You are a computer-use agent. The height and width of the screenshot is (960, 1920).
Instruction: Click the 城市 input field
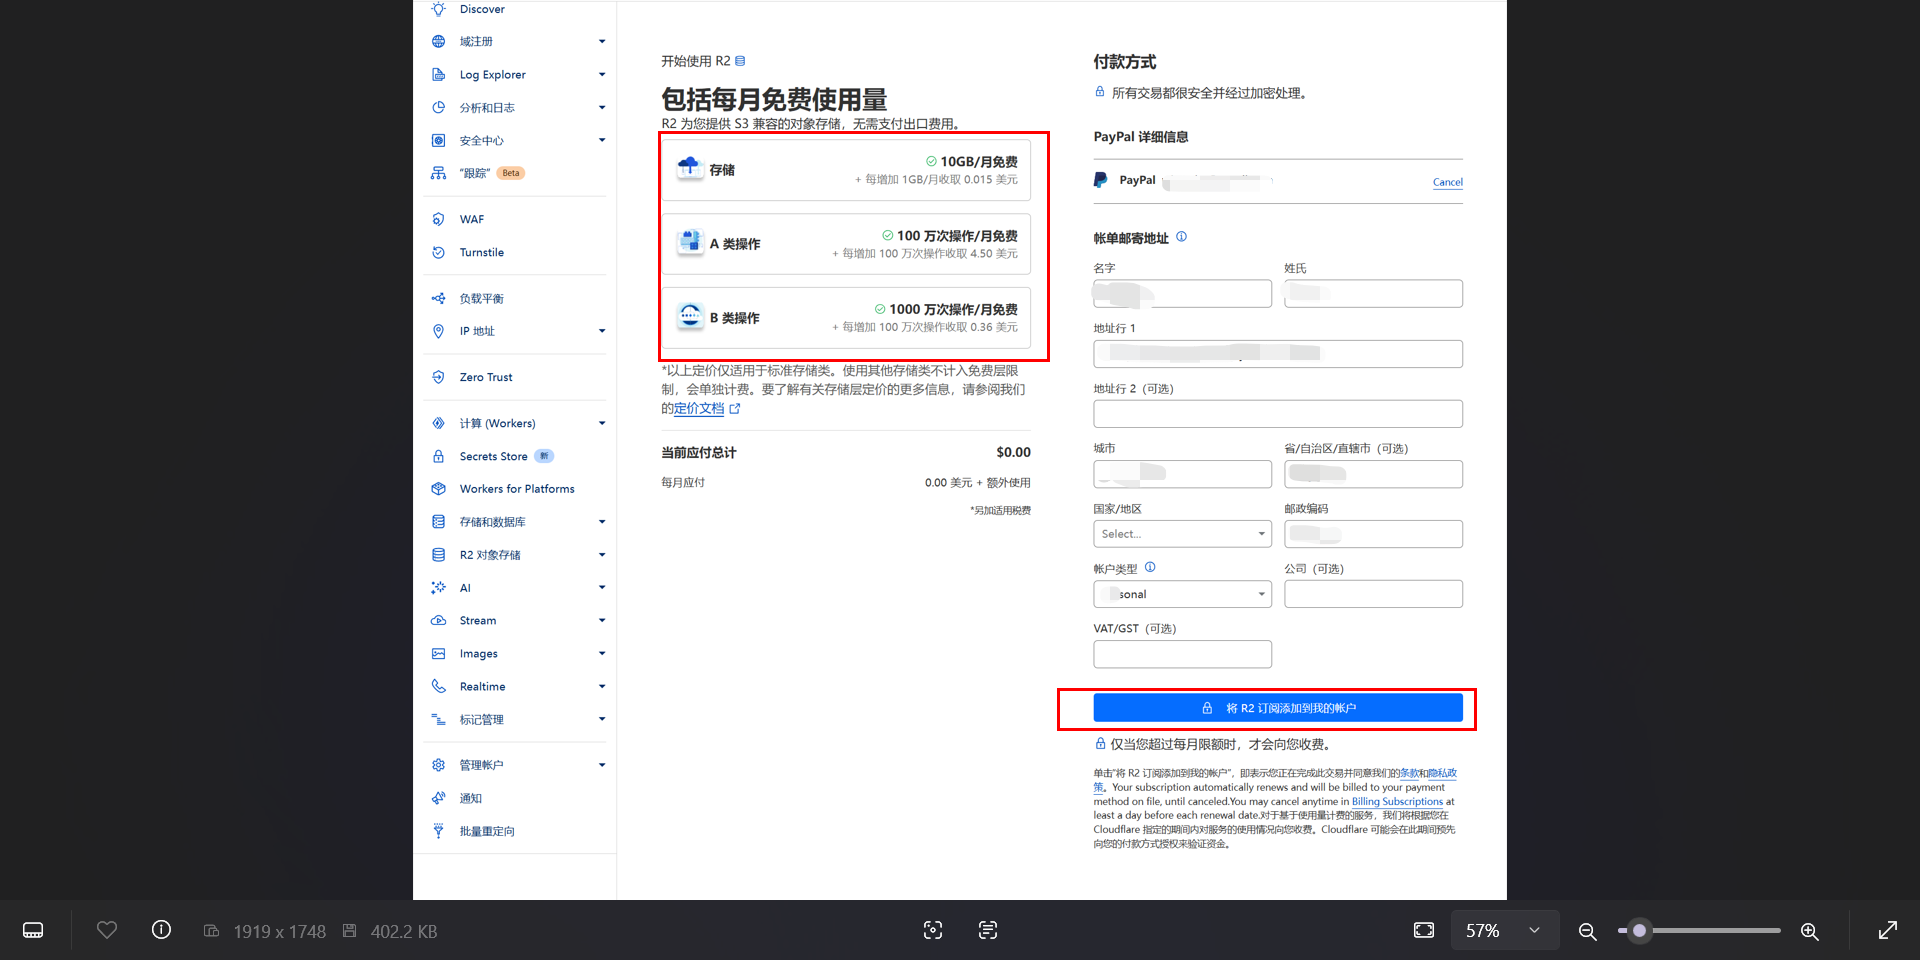click(x=1183, y=474)
